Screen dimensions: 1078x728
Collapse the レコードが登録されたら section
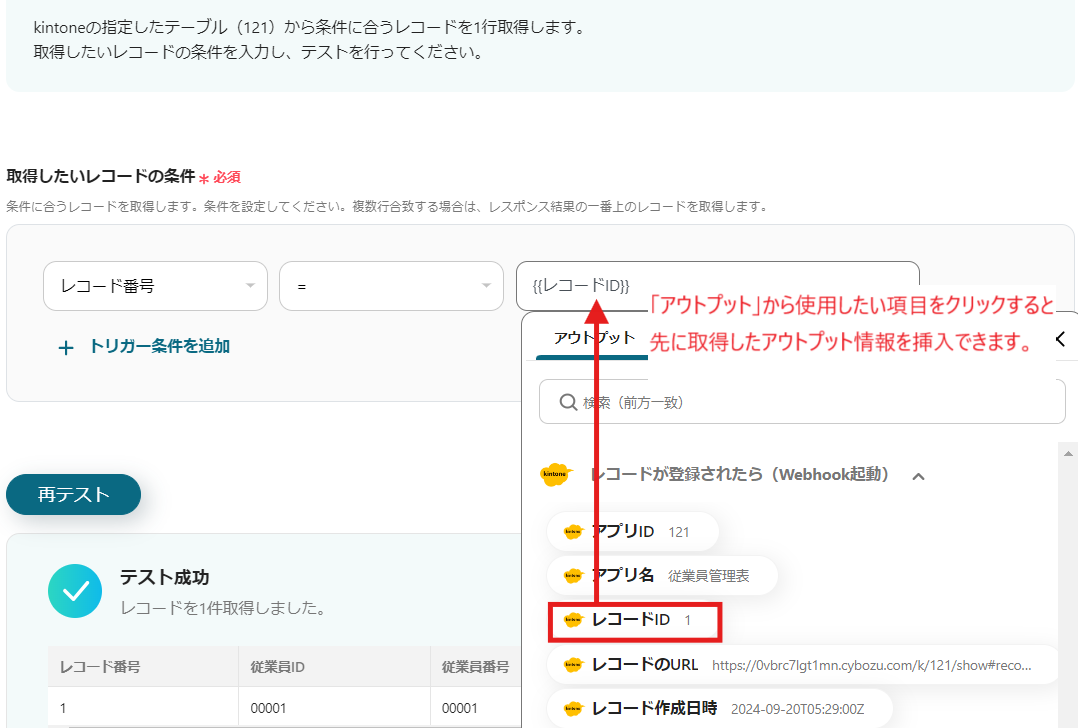click(918, 476)
